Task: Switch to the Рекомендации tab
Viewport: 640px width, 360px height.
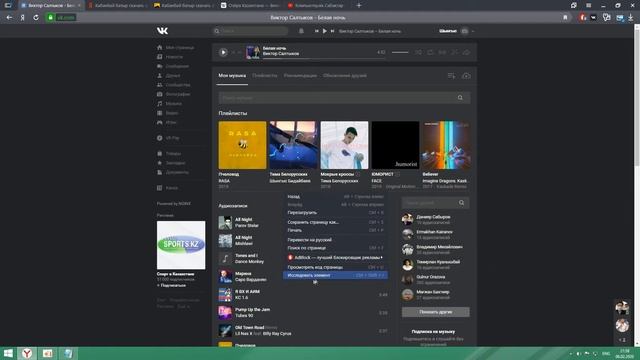Action: (x=300, y=76)
